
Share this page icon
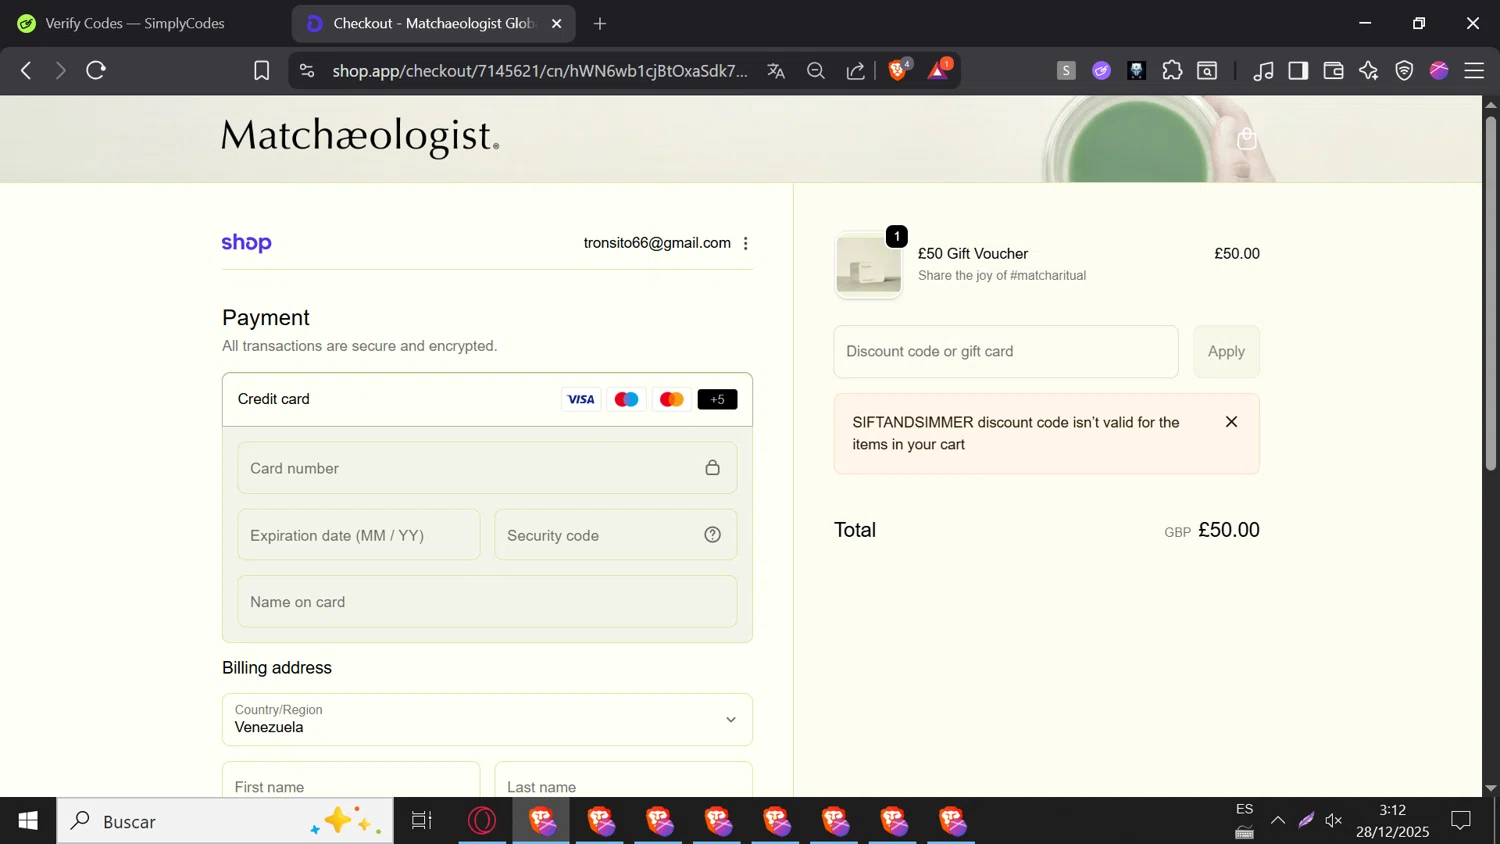856,71
